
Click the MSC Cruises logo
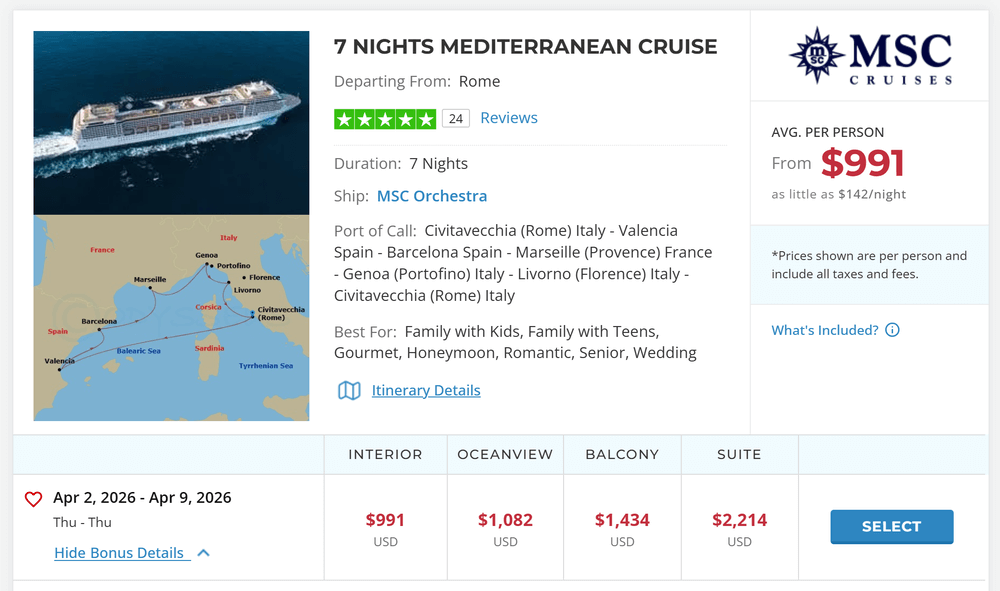[x=871, y=56]
